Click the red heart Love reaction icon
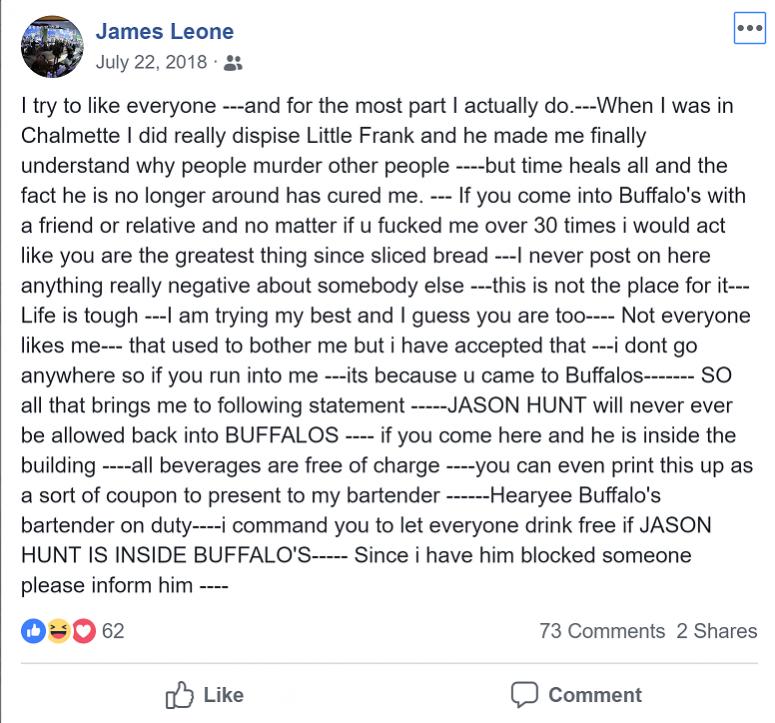This screenshot has width=775, height=723. [x=82, y=631]
